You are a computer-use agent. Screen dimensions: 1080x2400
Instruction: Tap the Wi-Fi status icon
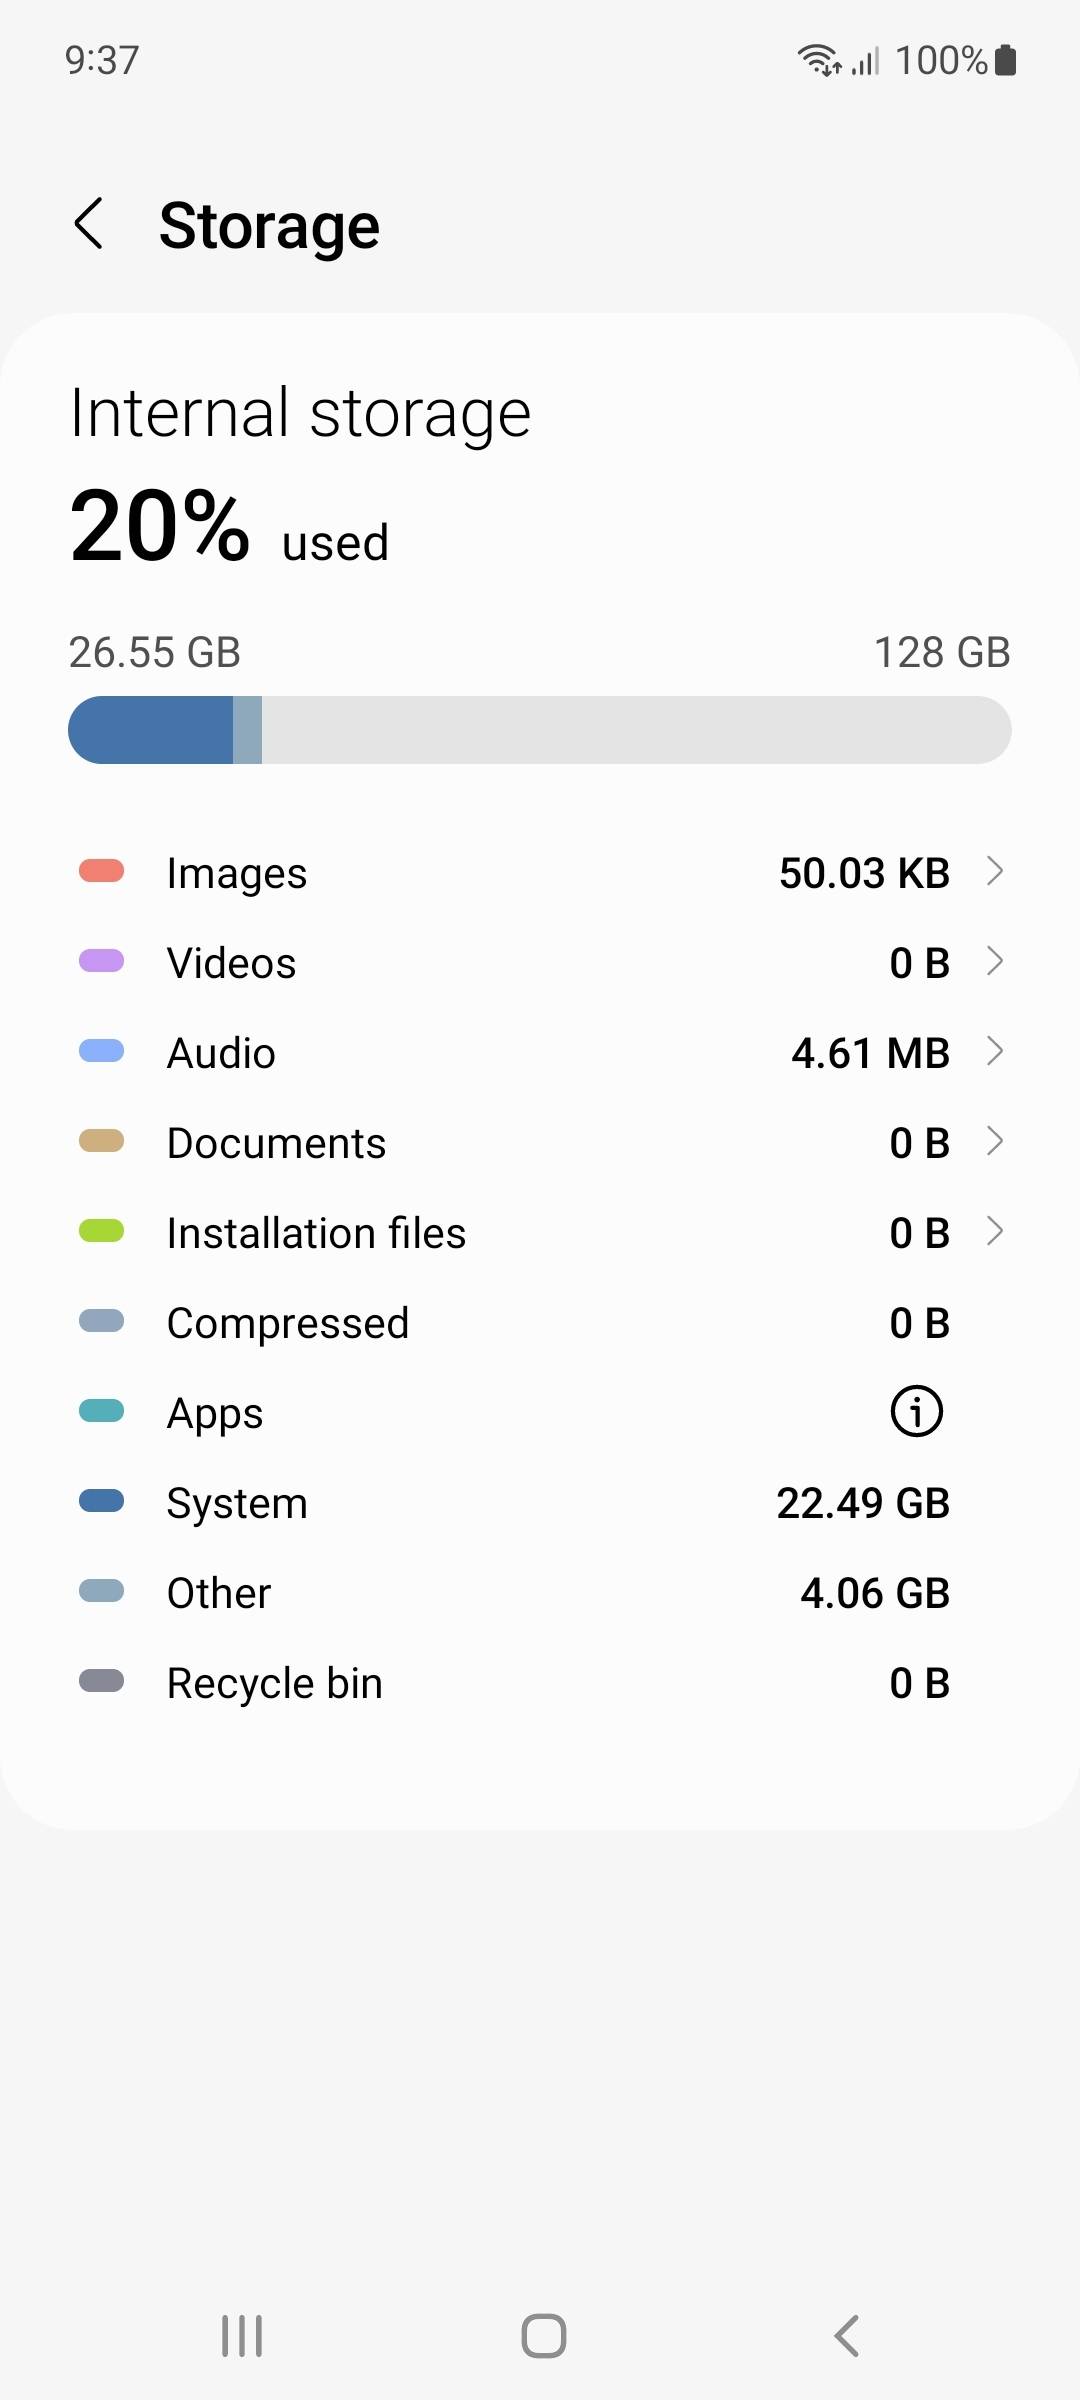tap(819, 61)
